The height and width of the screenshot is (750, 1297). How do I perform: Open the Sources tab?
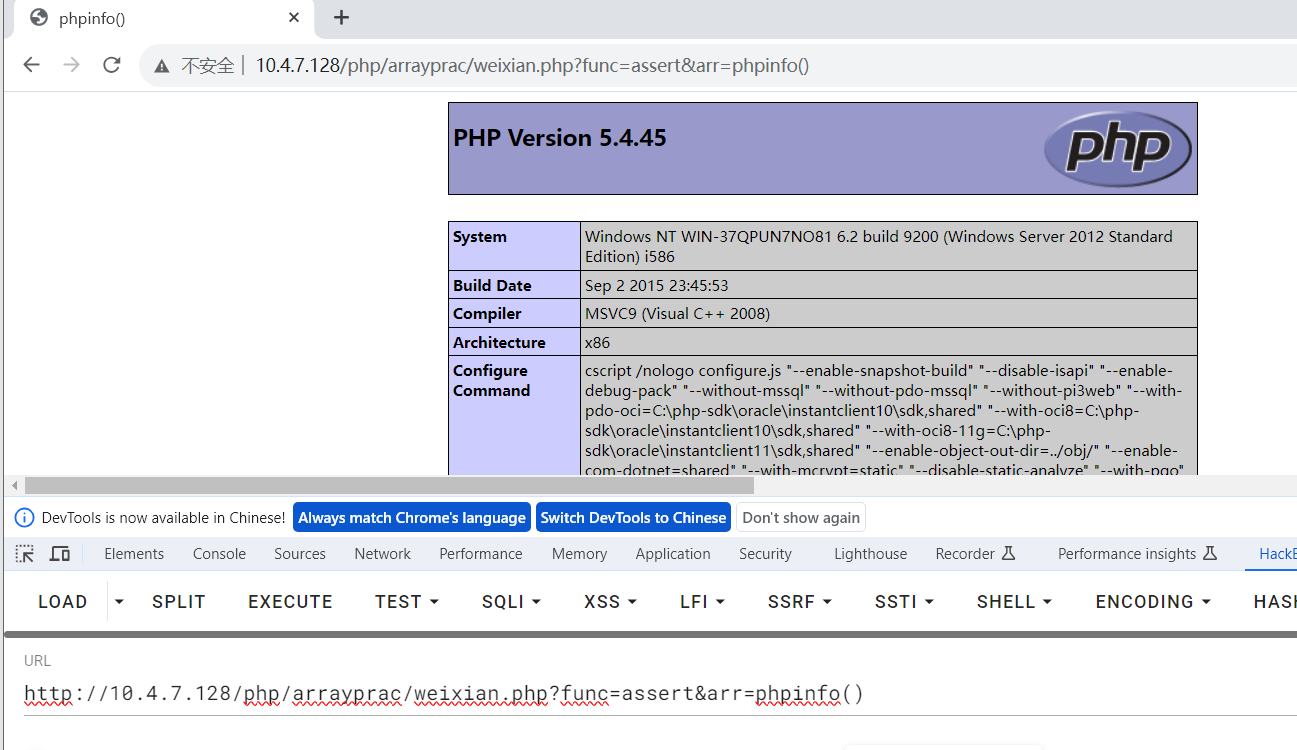(x=300, y=553)
